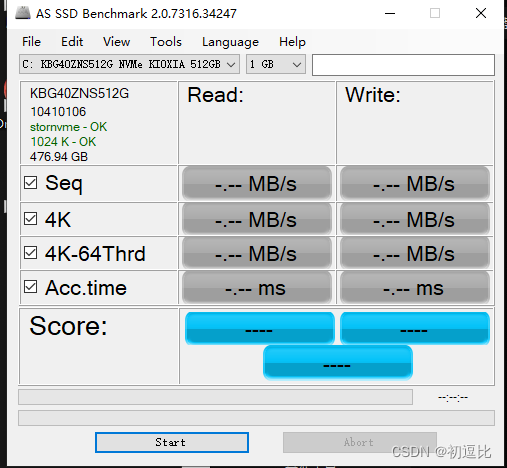Click the Abort button
507x468 pixels.
(360, 442)
